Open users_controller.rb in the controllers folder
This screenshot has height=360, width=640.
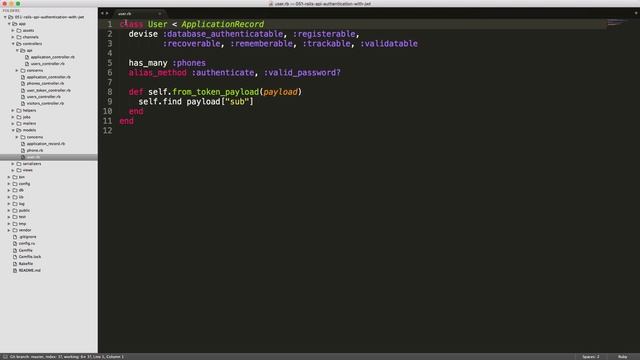pos(44,97)
